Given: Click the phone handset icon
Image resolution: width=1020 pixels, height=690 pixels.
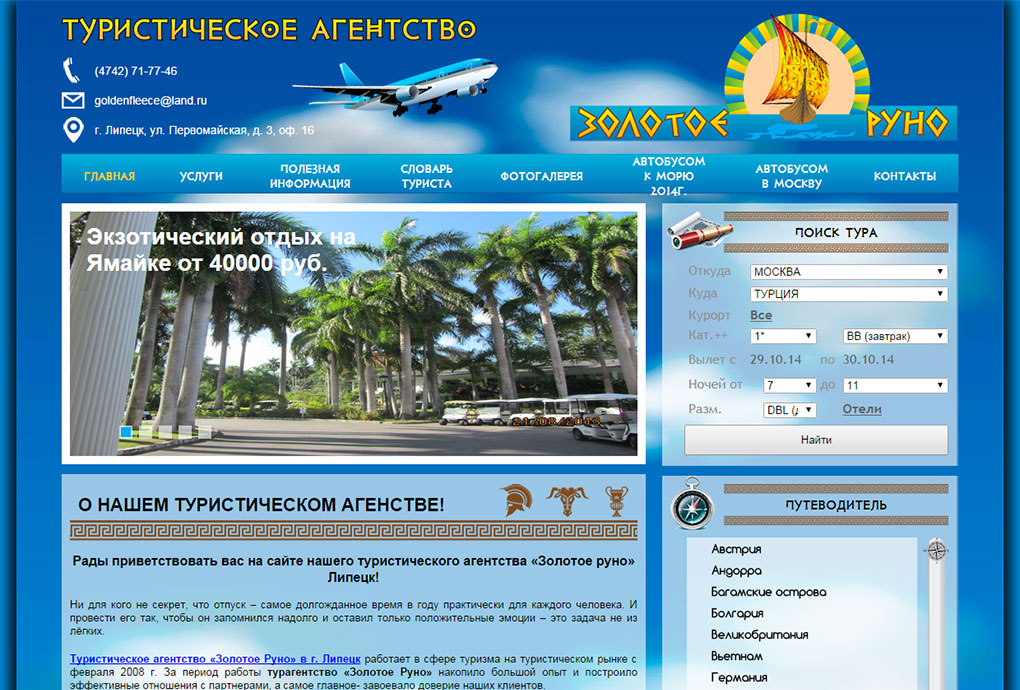Looking at the screenshot, I should pos(72,70).
